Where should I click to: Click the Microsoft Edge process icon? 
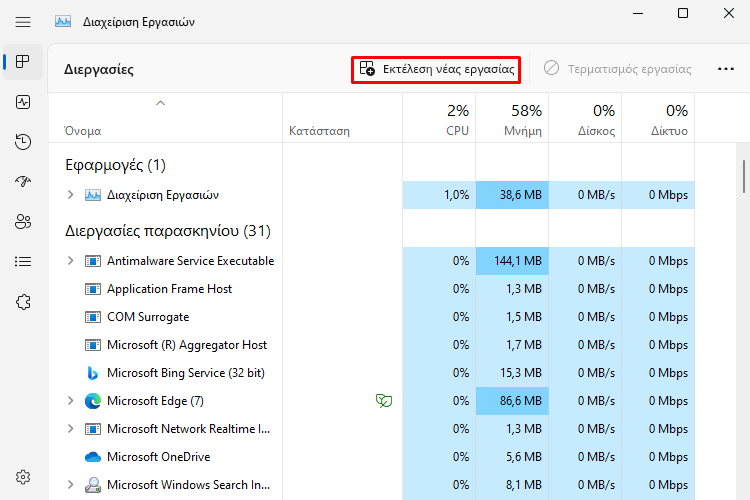click(93, 401)
